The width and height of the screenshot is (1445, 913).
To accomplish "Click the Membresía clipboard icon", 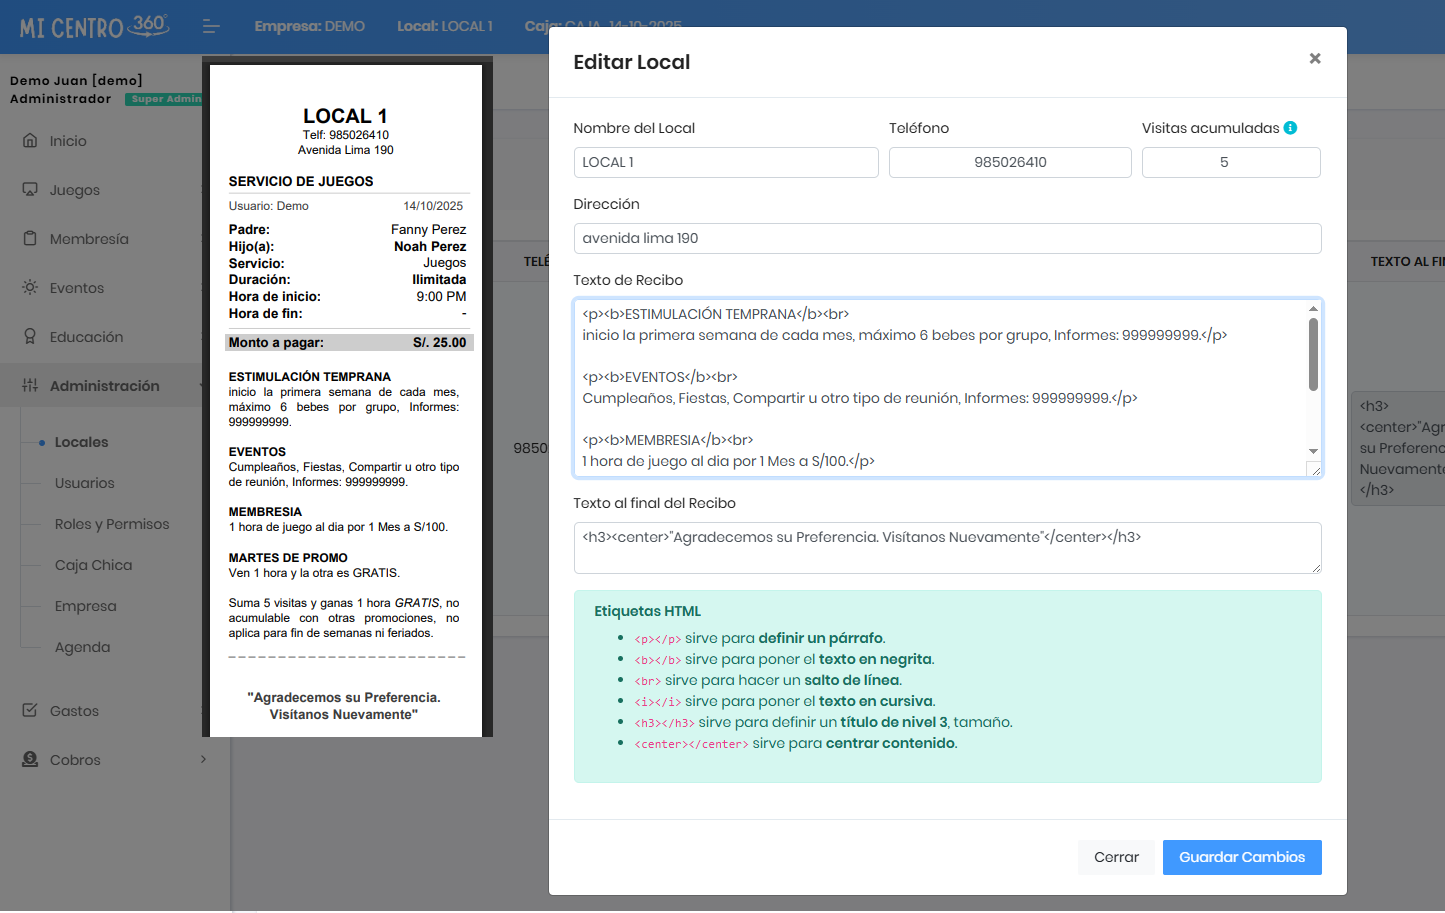I will 30,239.
